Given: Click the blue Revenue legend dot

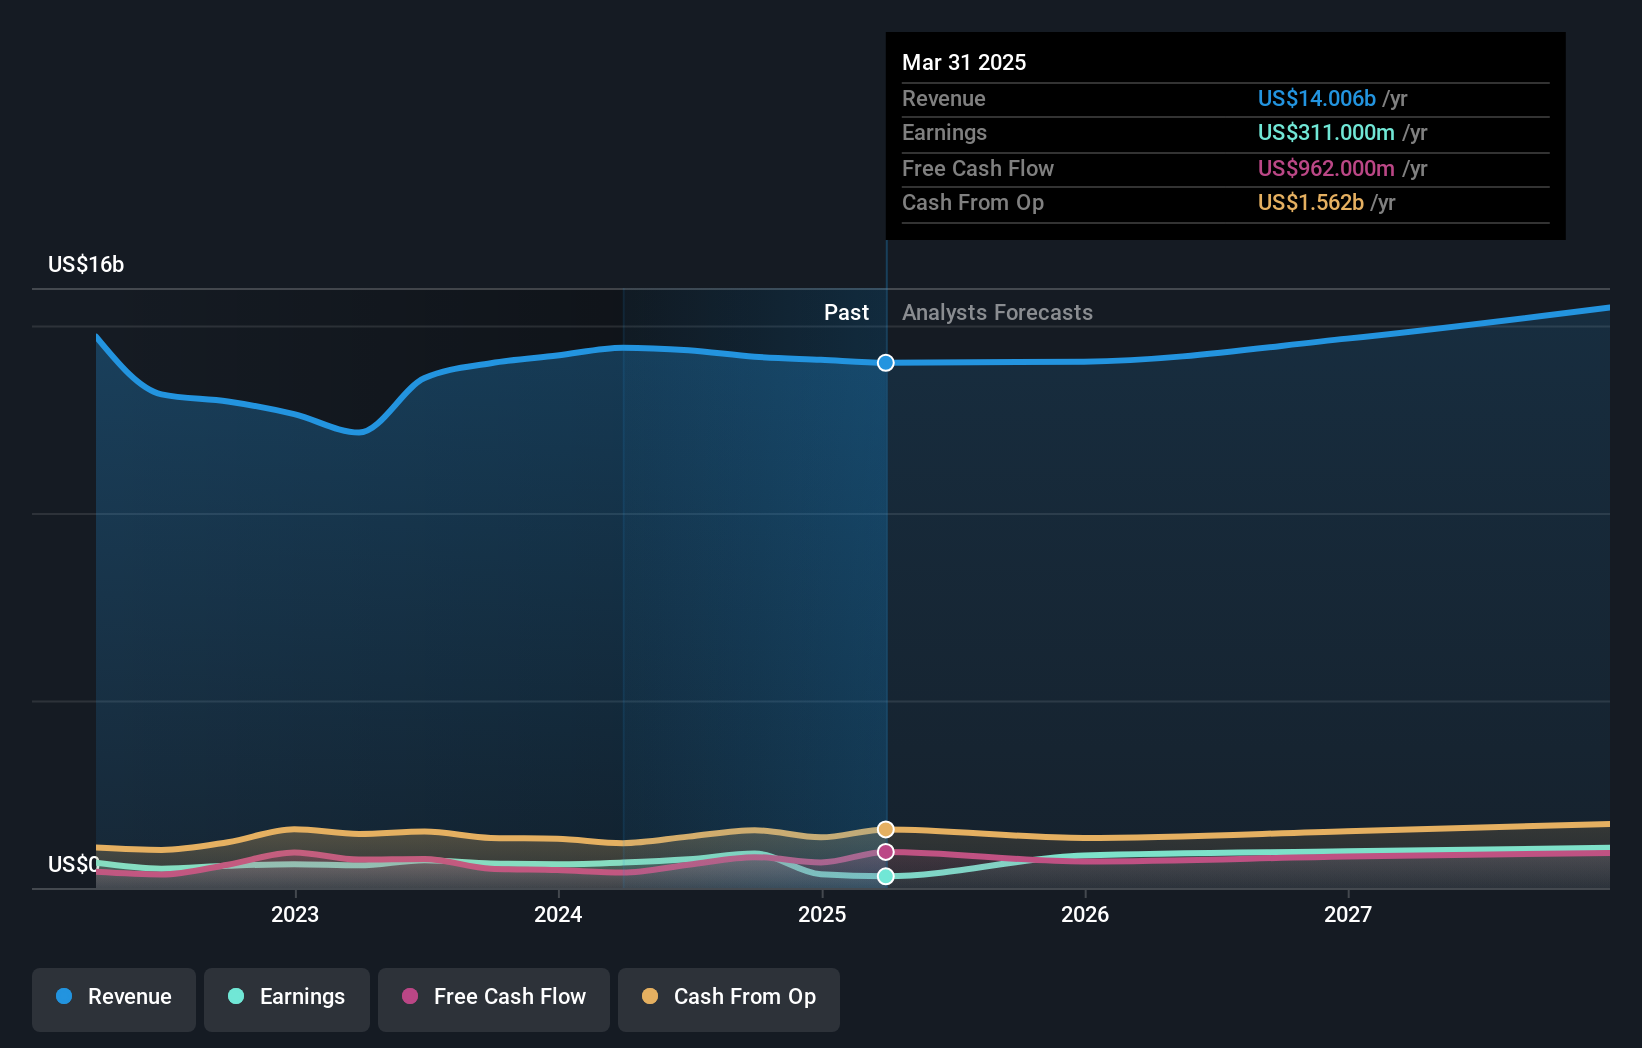Looking at the screenshot, I should (x=64, y=997).
